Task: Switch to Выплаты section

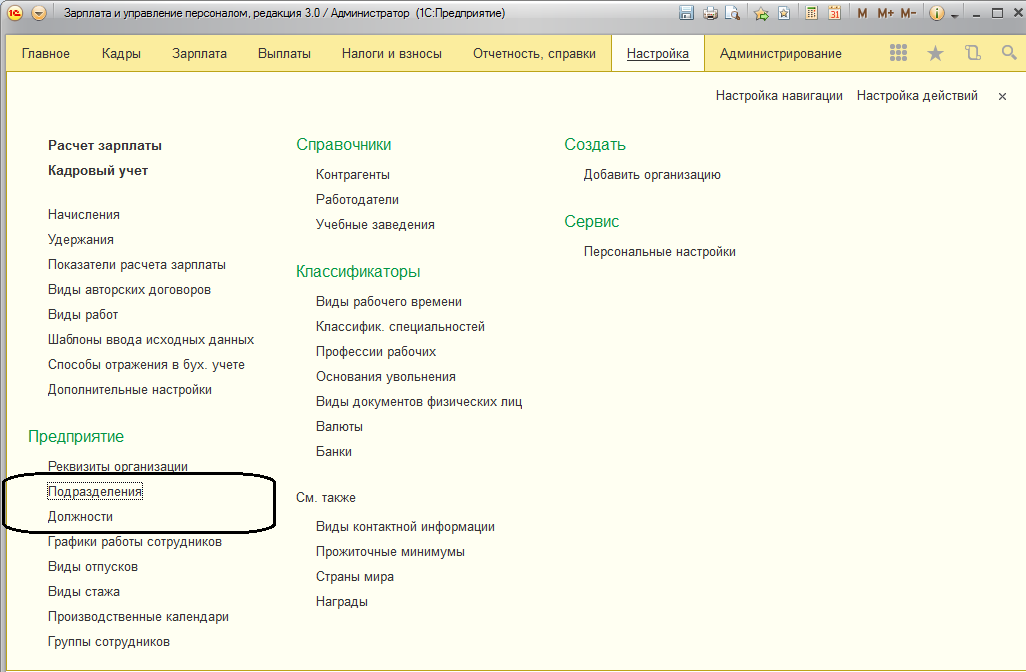Action: tap(284, 54)
